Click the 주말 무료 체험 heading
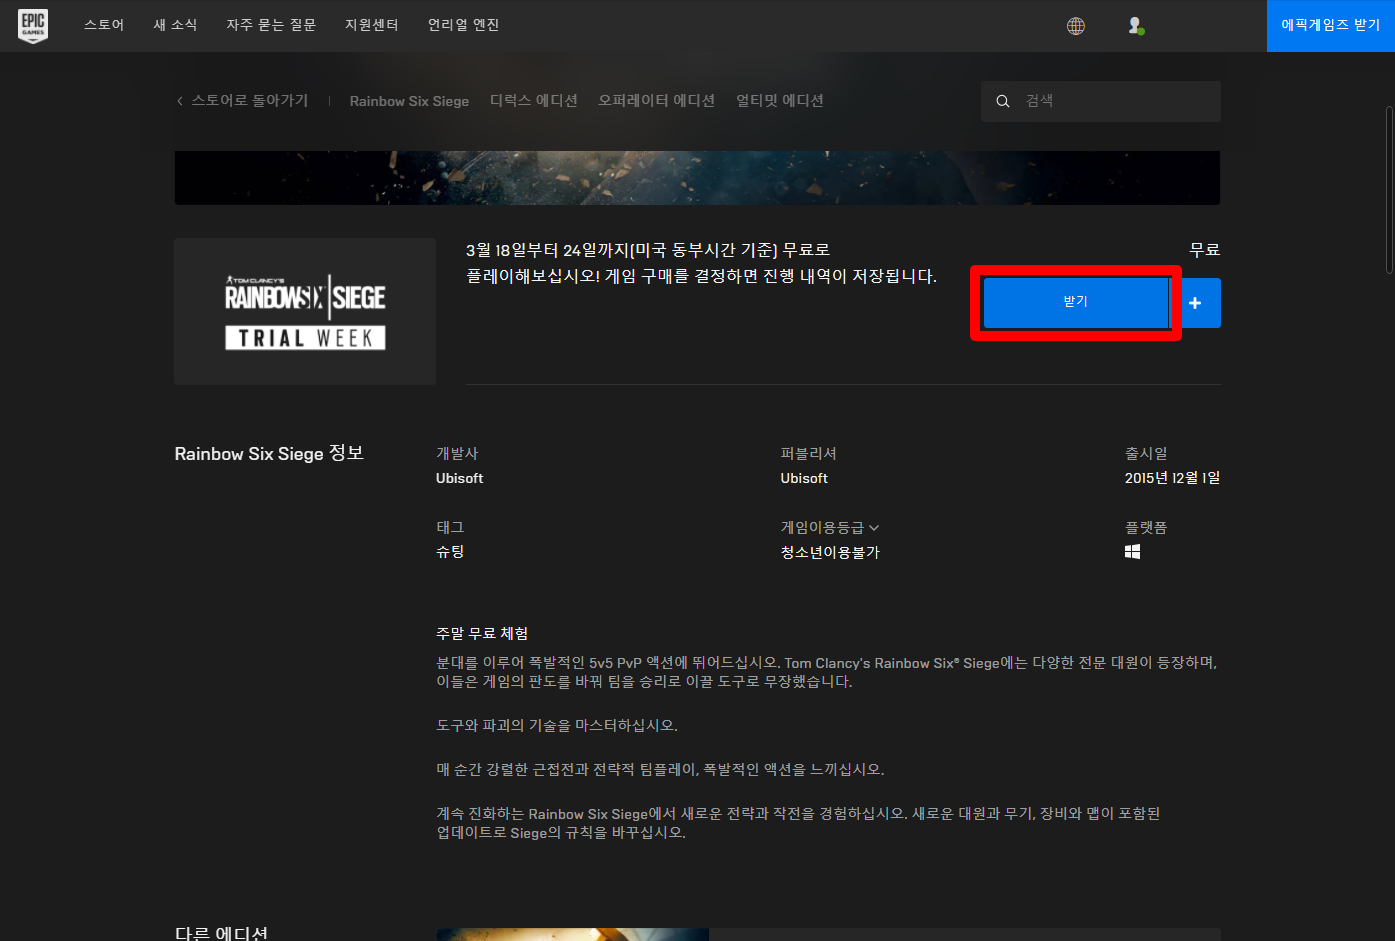Viewport: 1395px width, 941px height. pos(482,633)
